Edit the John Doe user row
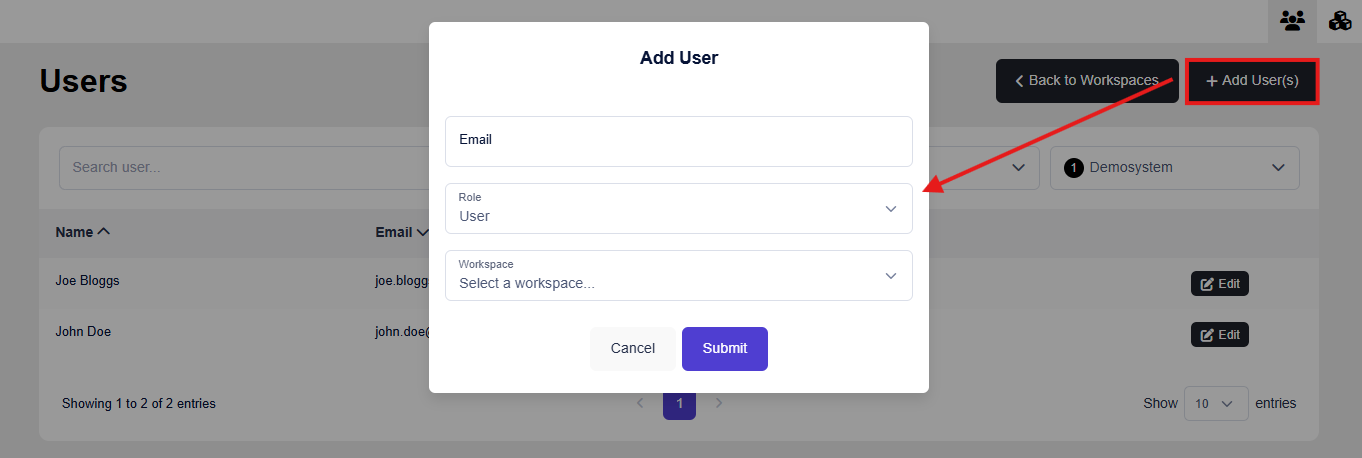Viewport: 1362px width, 458px height. [1219, 335]
